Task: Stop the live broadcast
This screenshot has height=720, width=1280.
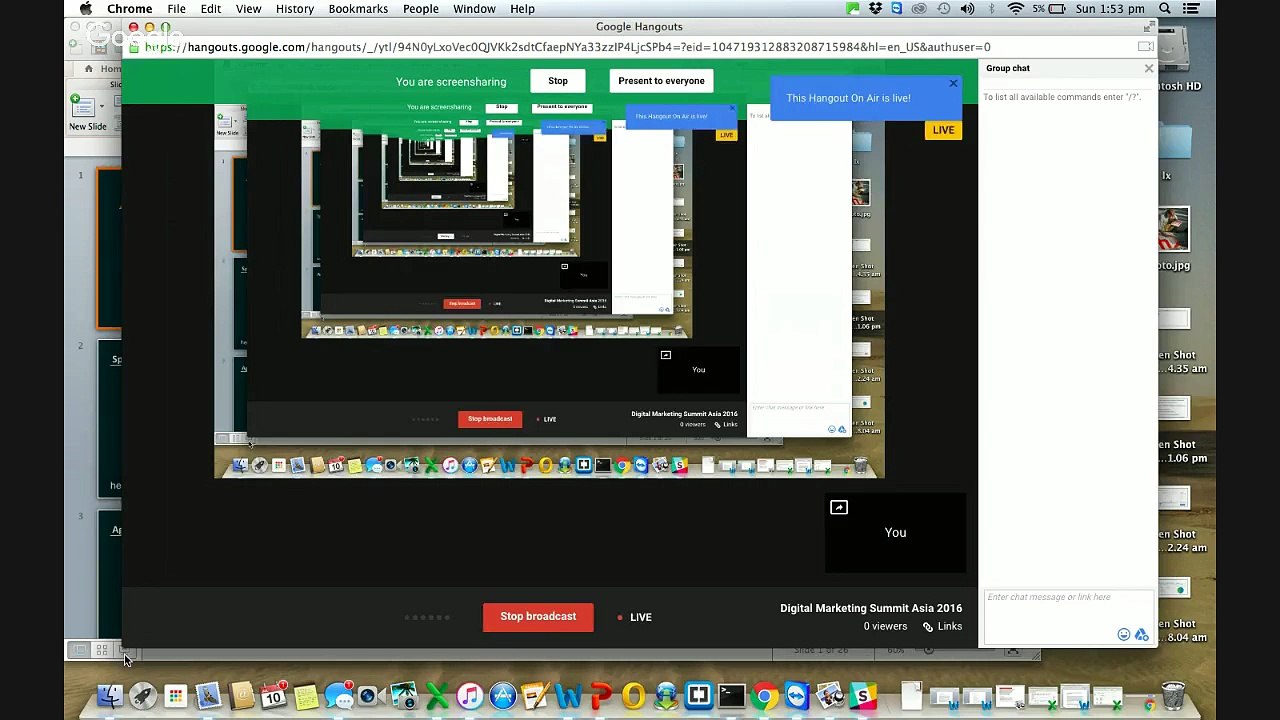Action: pos(538,617)
